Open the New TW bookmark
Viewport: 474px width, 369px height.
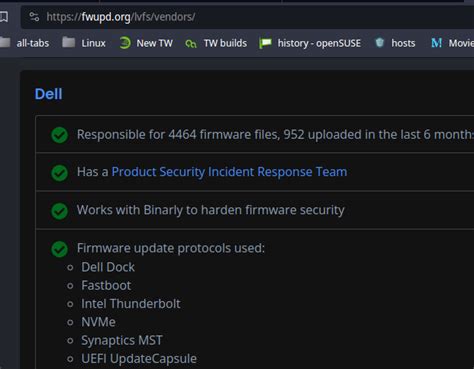click(x=146, y=43)
